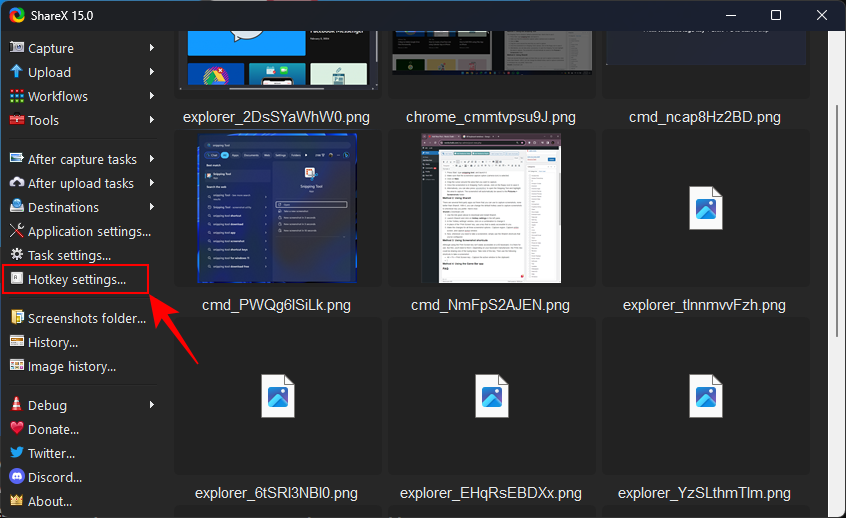This screenshot has width=846, height=518.
Task: Open the Capture menu
Action: click(x=51, y=48)
